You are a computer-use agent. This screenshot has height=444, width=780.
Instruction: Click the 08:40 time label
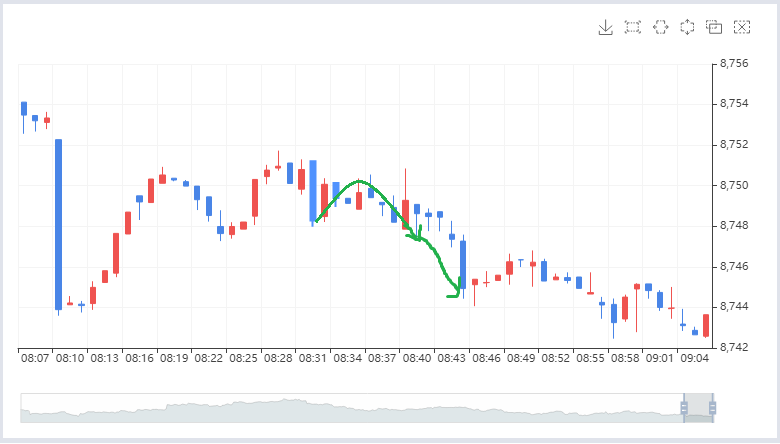coord(417,358)
